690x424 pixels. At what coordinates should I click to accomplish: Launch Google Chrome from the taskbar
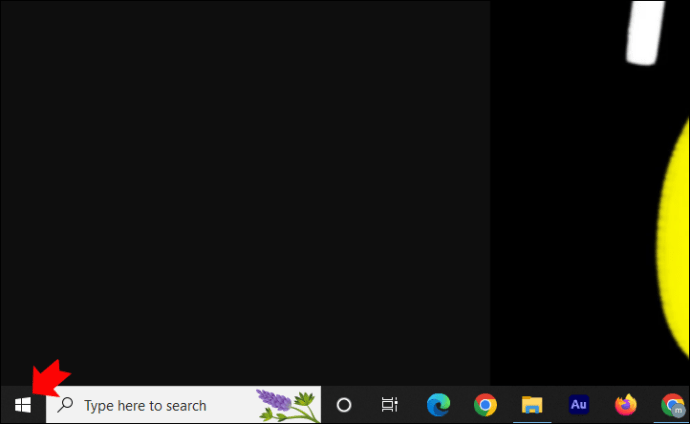[x=485, y=405]
